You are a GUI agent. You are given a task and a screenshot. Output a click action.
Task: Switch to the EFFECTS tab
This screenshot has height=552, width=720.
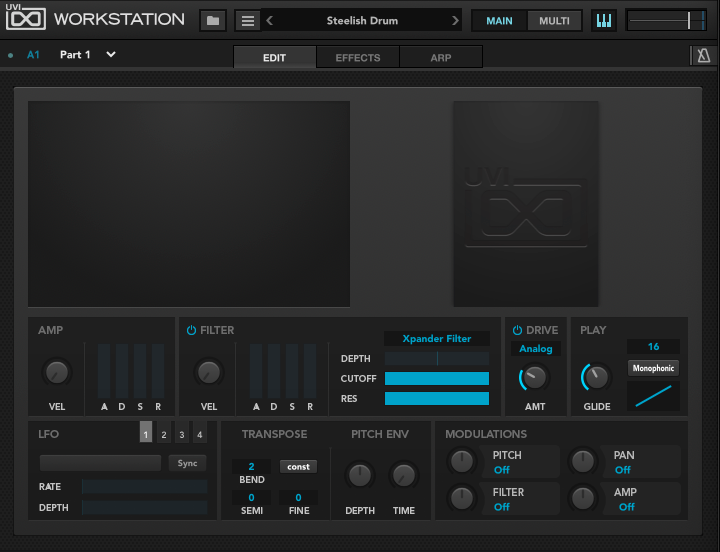click(358, 57)
